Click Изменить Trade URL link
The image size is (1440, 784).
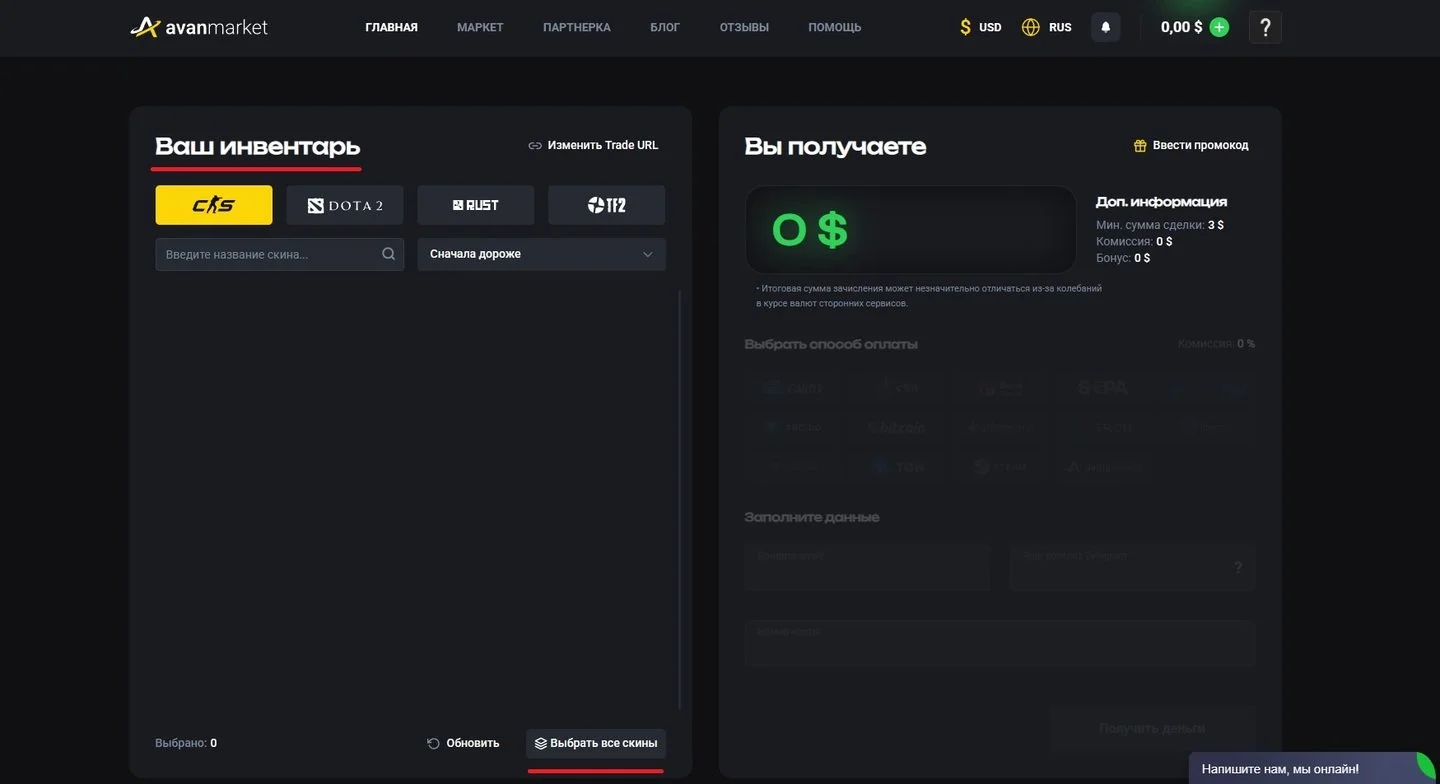tap(593, 145)
